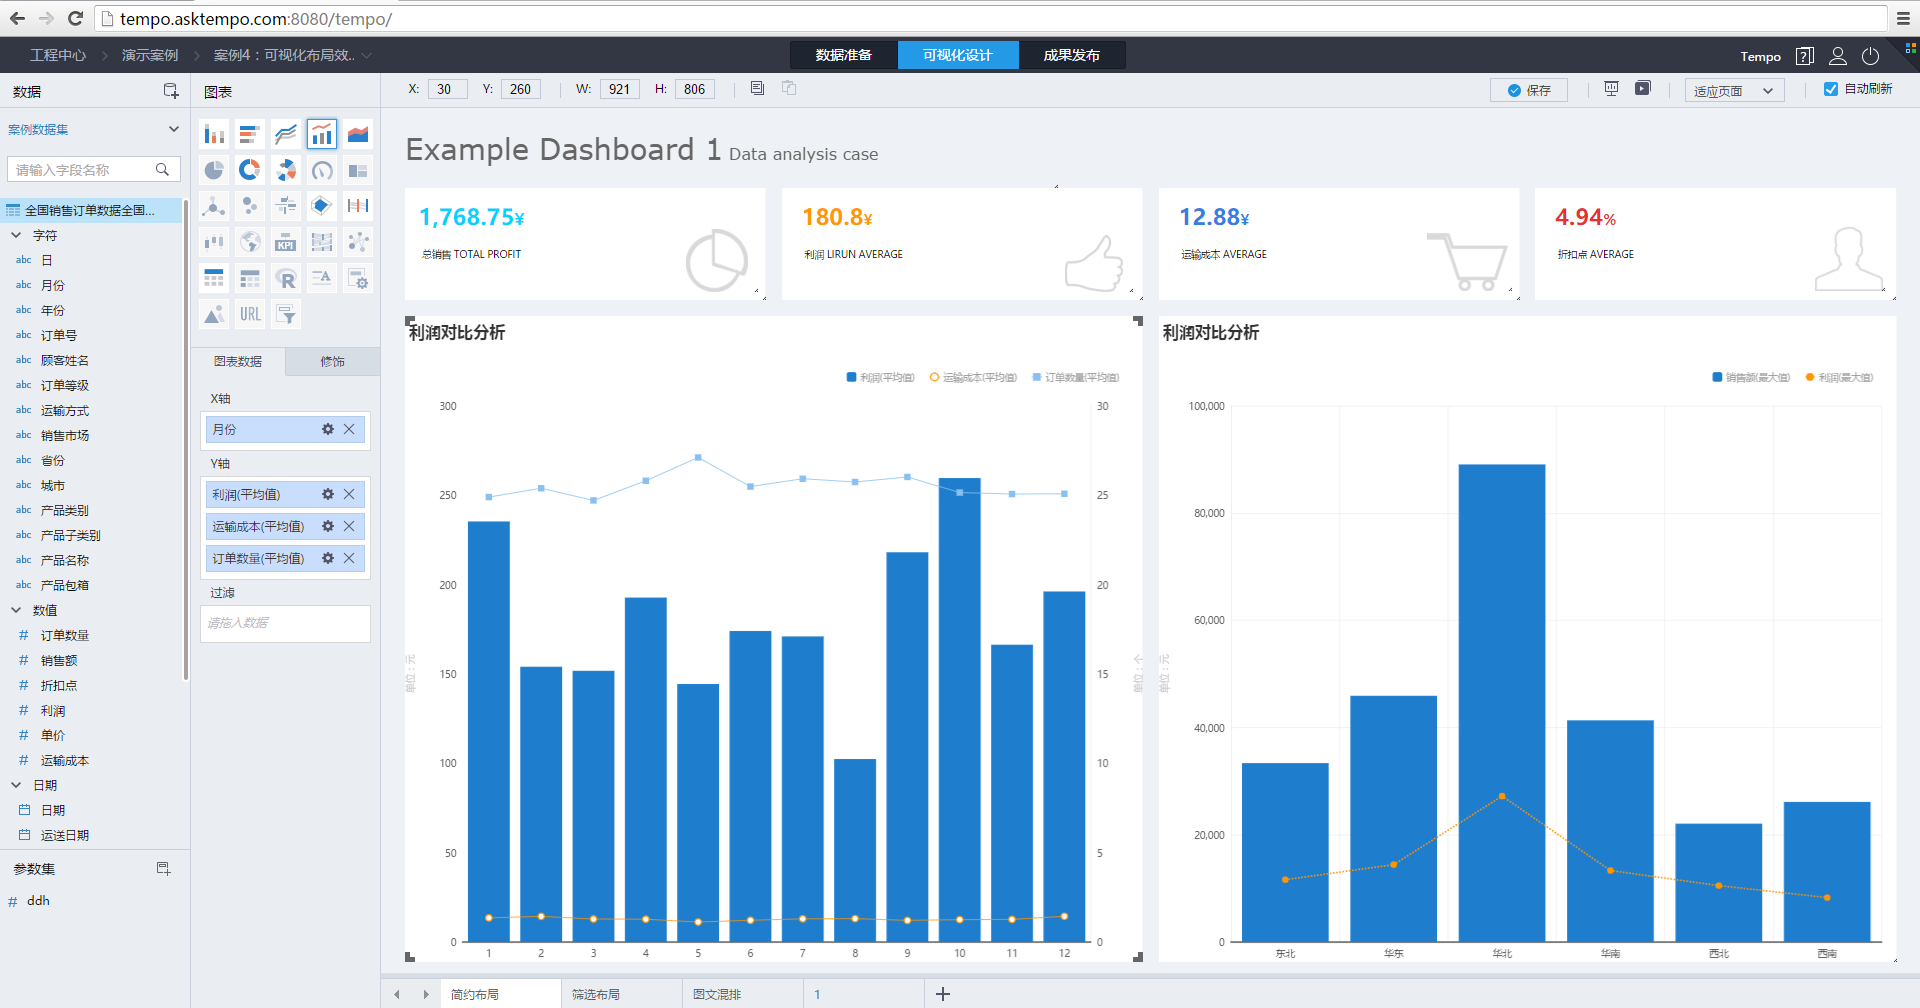The image size is (1920, 1008).
Task: Remove the 月份 field from X axis
Action: click(x=349, y=429)
